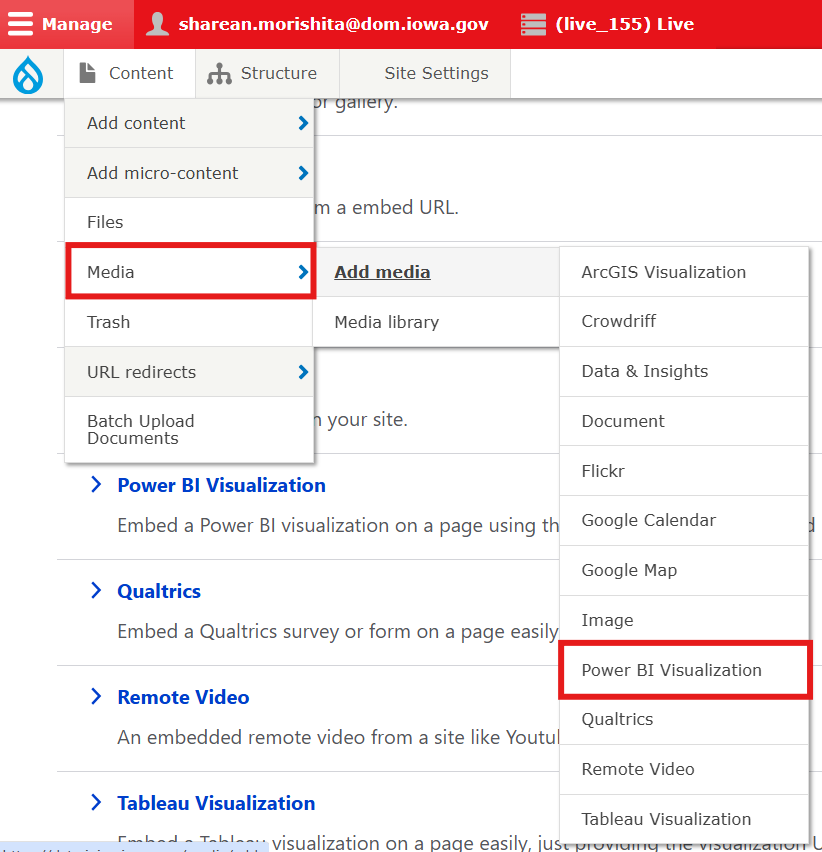822x852 pixels.
Task: Choose Data & Insights media type
Action: tap(684, 371)
